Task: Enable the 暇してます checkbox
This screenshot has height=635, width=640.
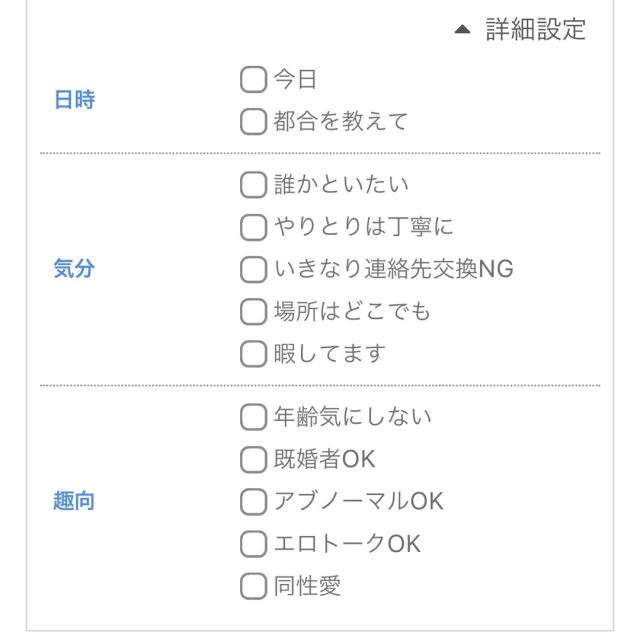Action: coord(254,353)
